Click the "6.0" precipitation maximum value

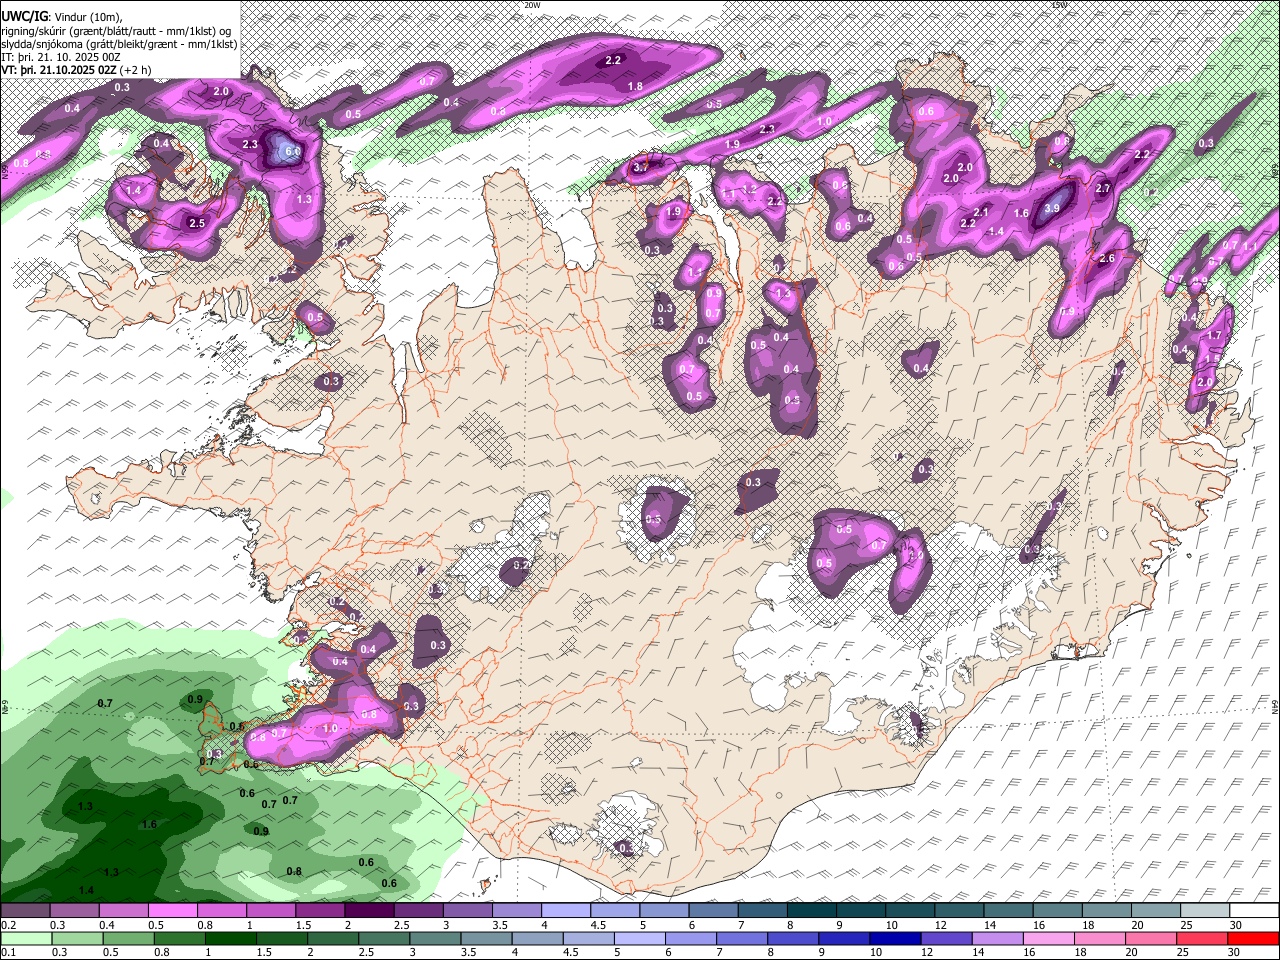pos(292,152)
